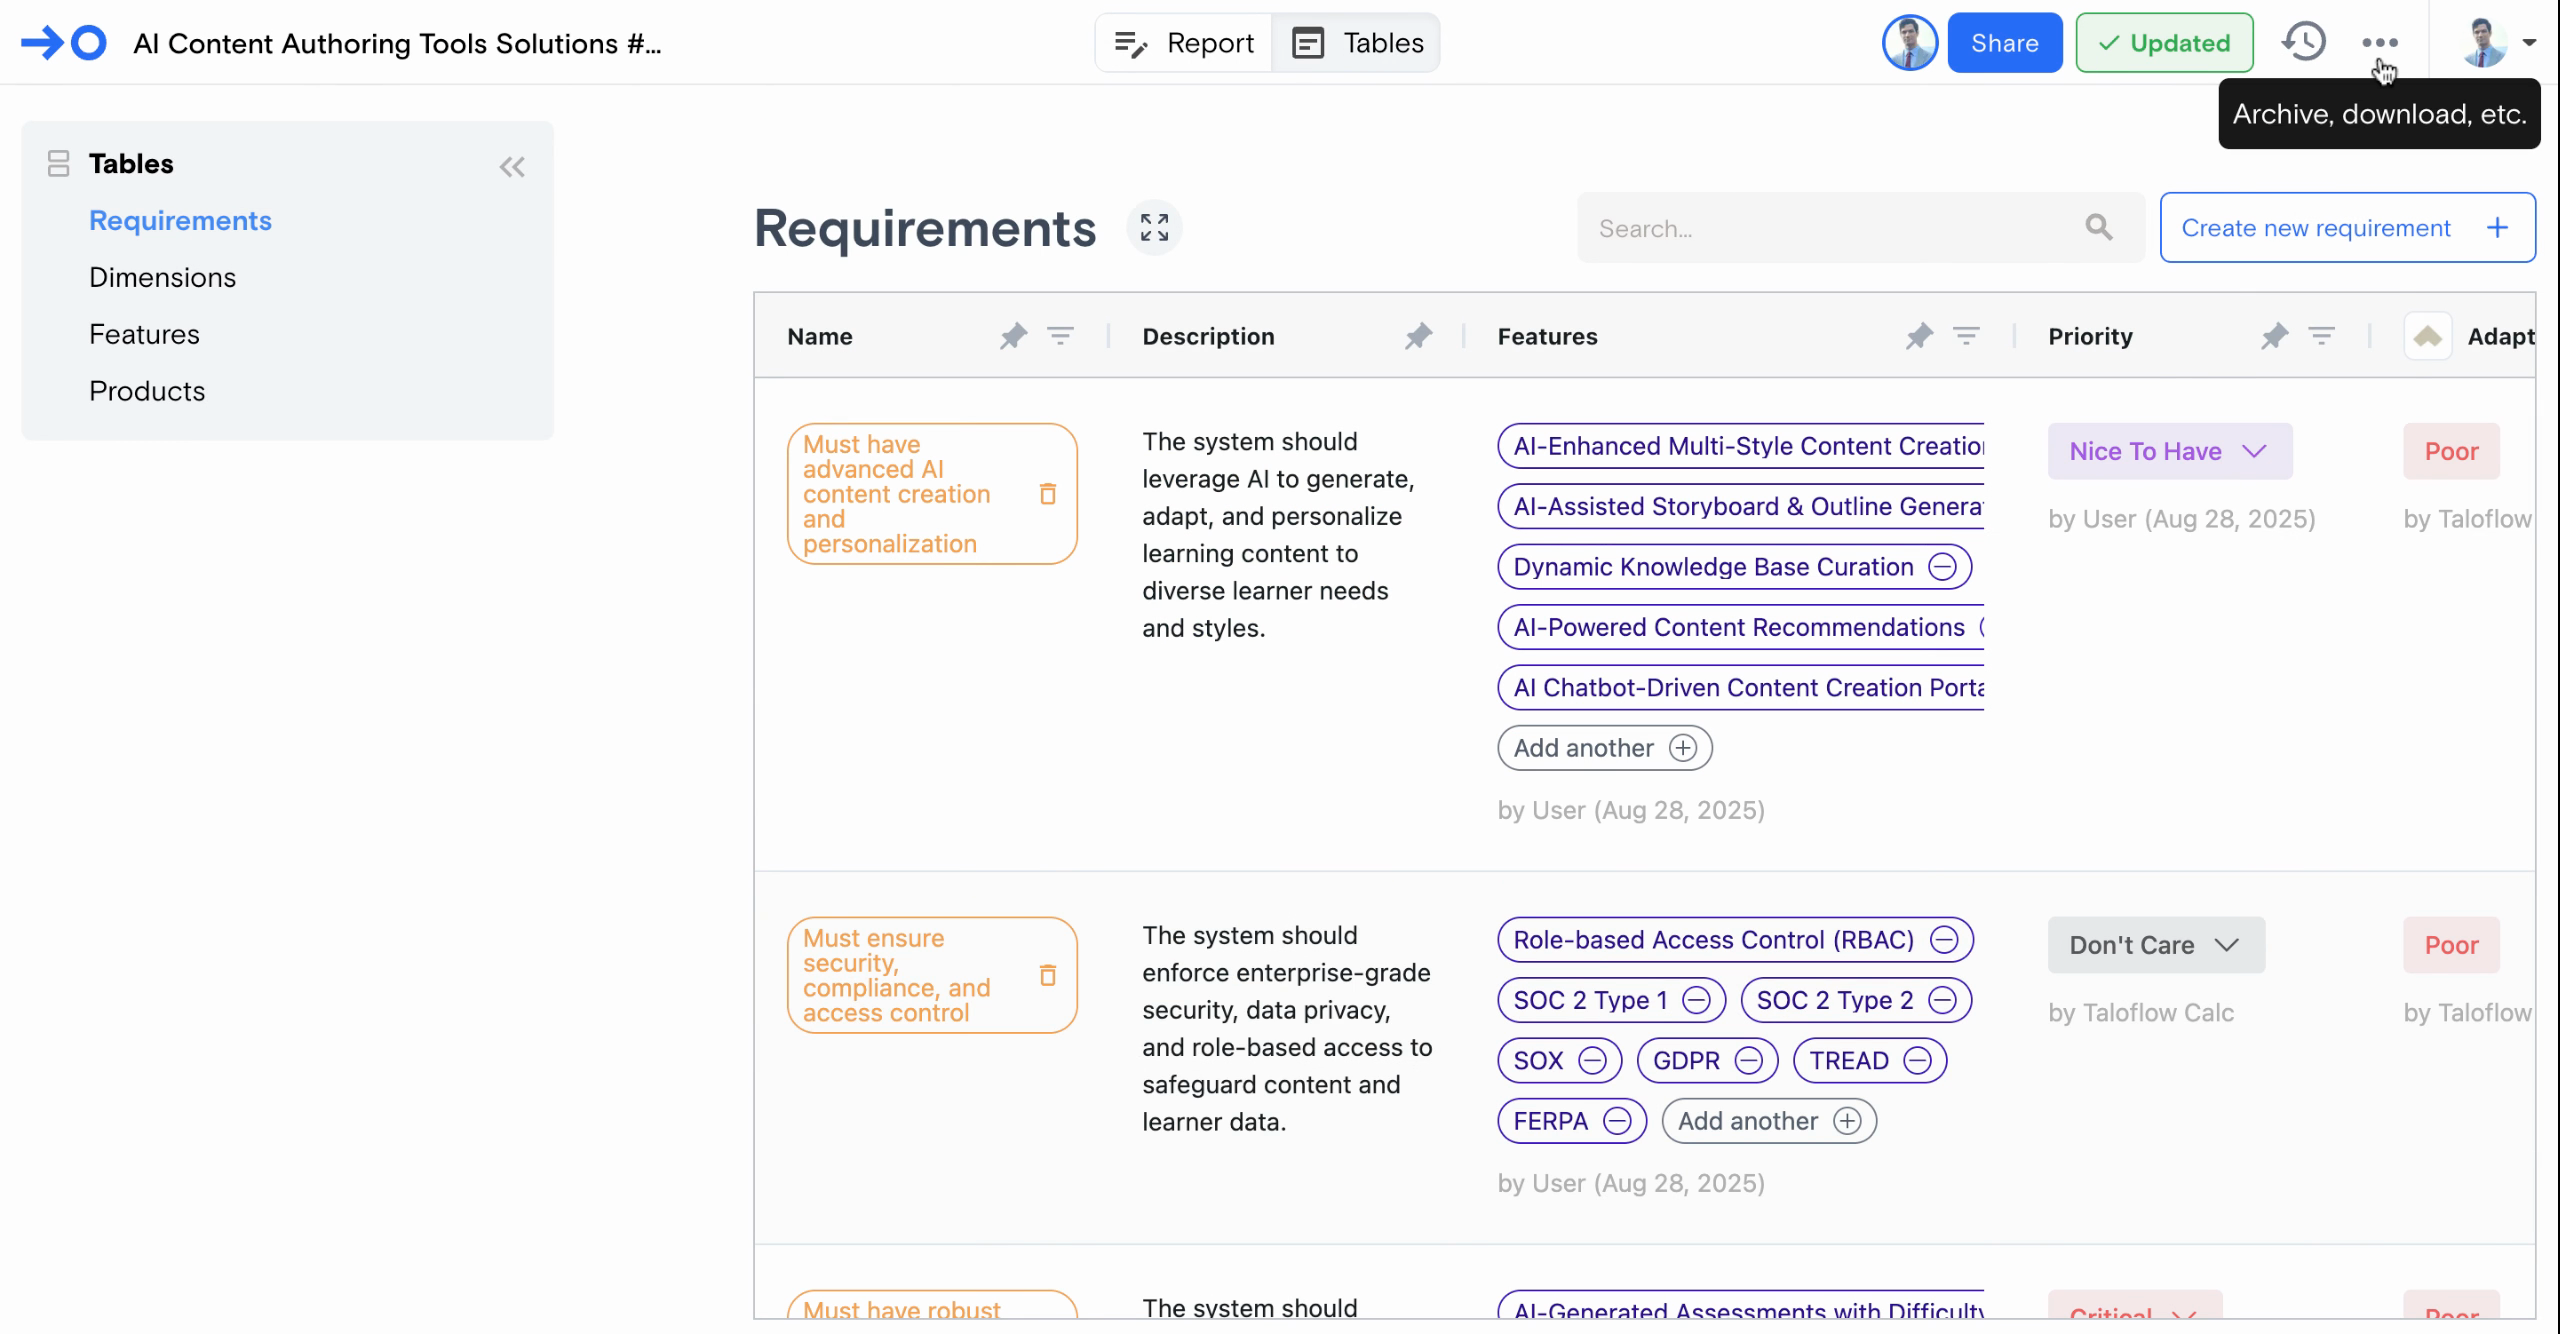The height and width of the screenshot is (1334, 2560).
Task: Pin the Description column
Action: tap(1417, 336)
